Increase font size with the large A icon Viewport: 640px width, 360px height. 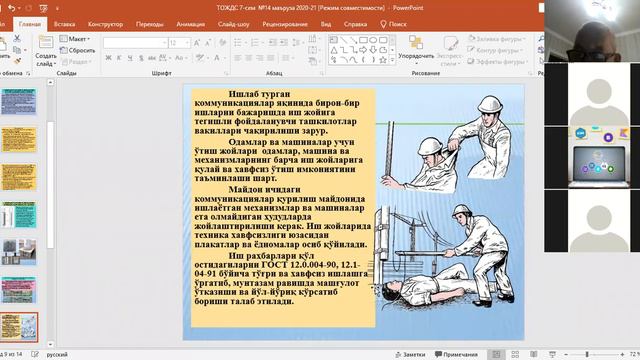tap(197, 43)
